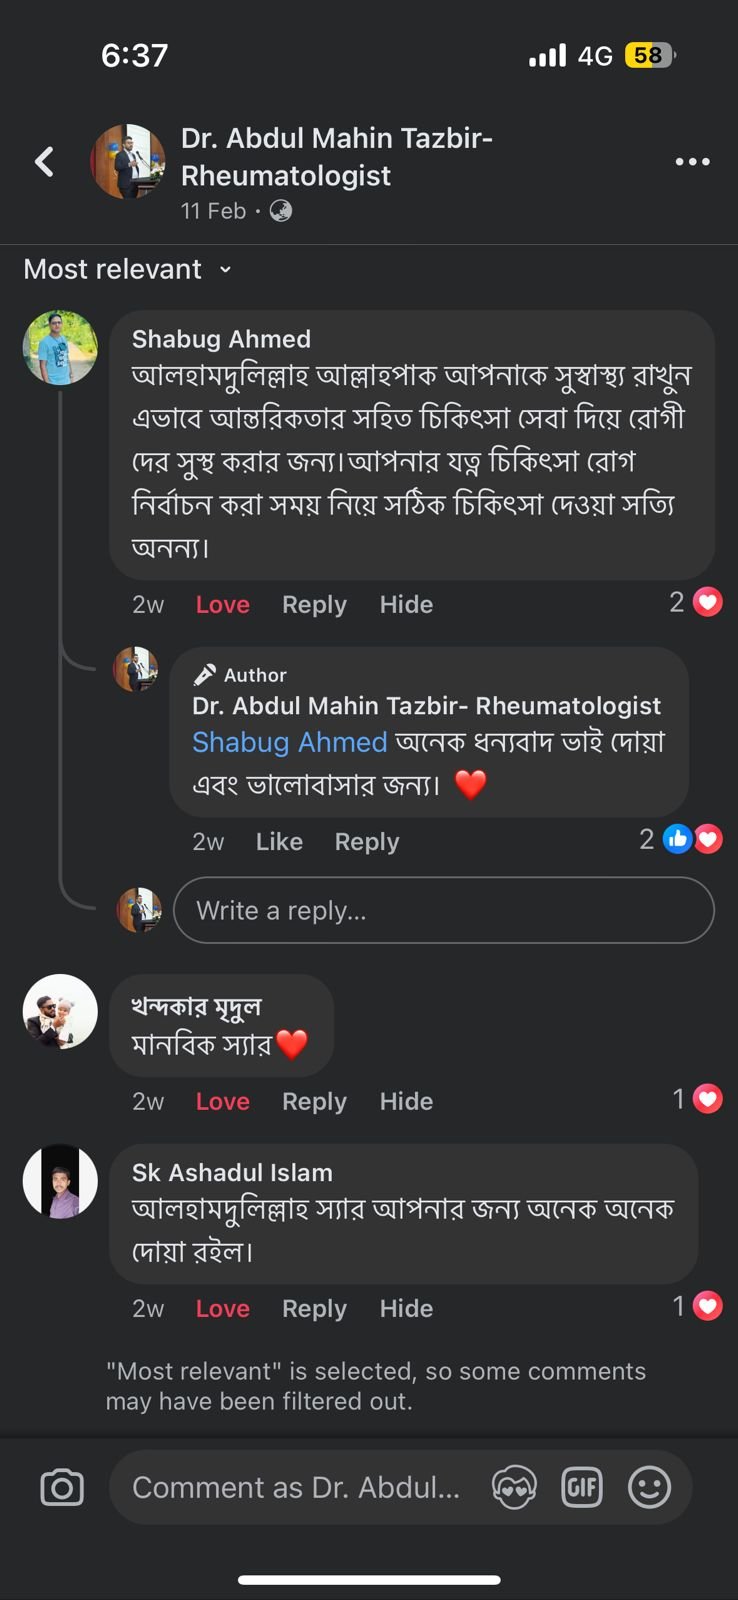The height and width of the screenshot is (1600, 738).
Task: Open the GIF picker
Action: 582,1488
